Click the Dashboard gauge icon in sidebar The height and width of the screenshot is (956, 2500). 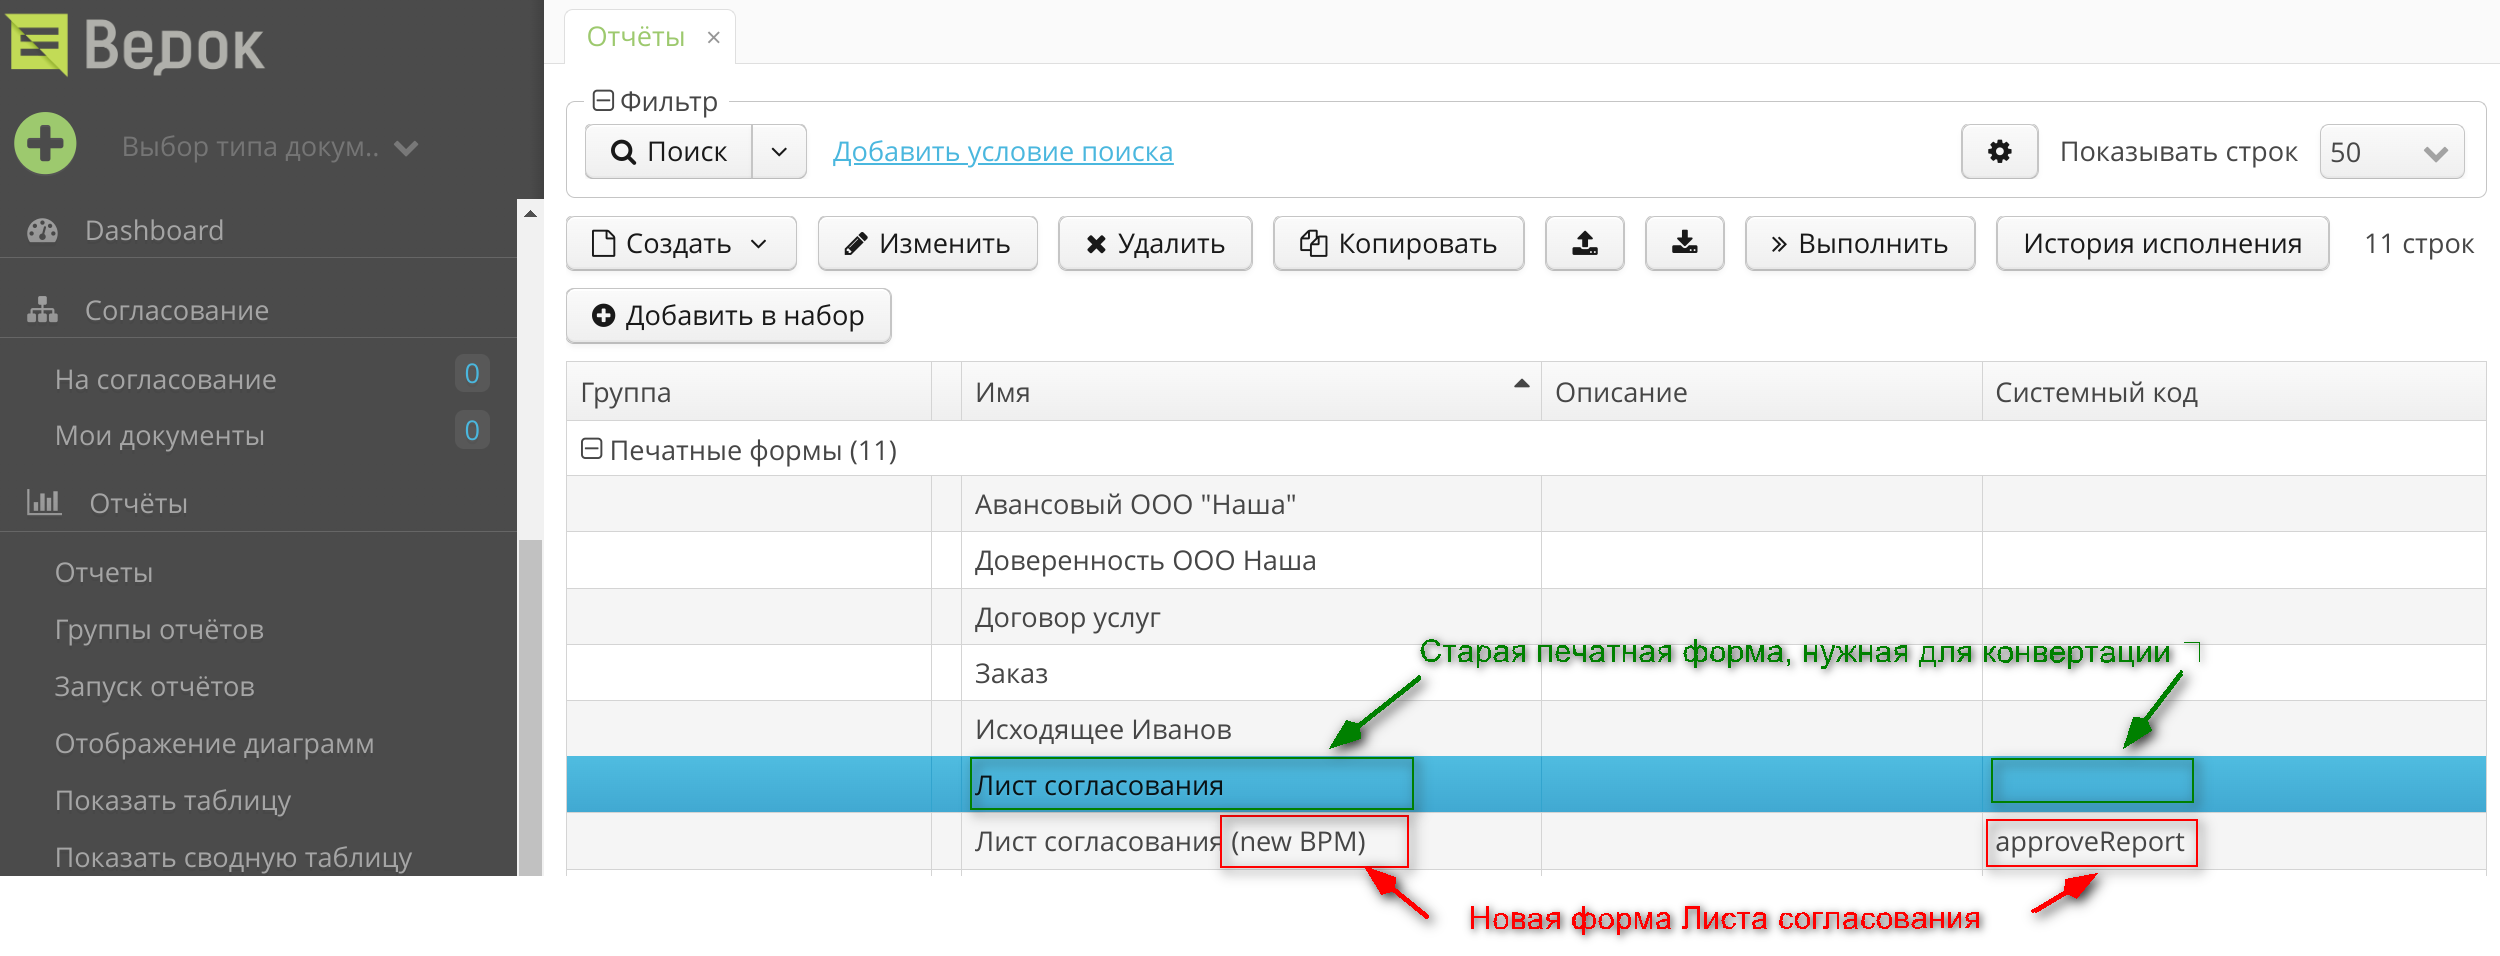coord(42,231)
